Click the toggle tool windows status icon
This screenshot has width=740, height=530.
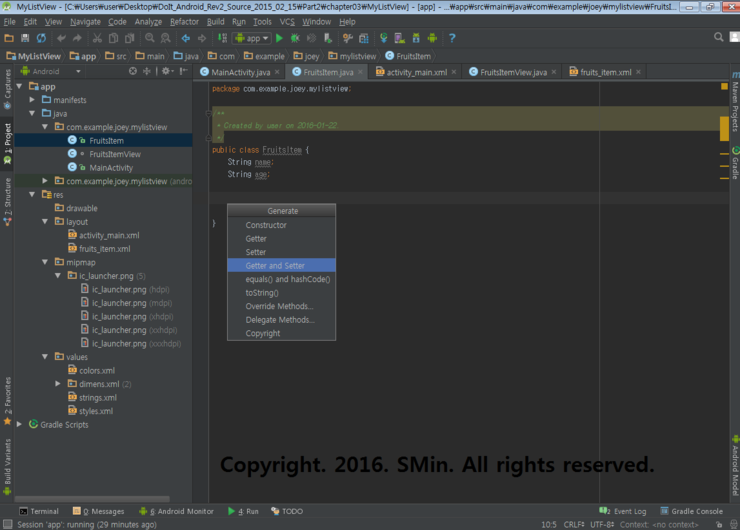tap(7, 524)
